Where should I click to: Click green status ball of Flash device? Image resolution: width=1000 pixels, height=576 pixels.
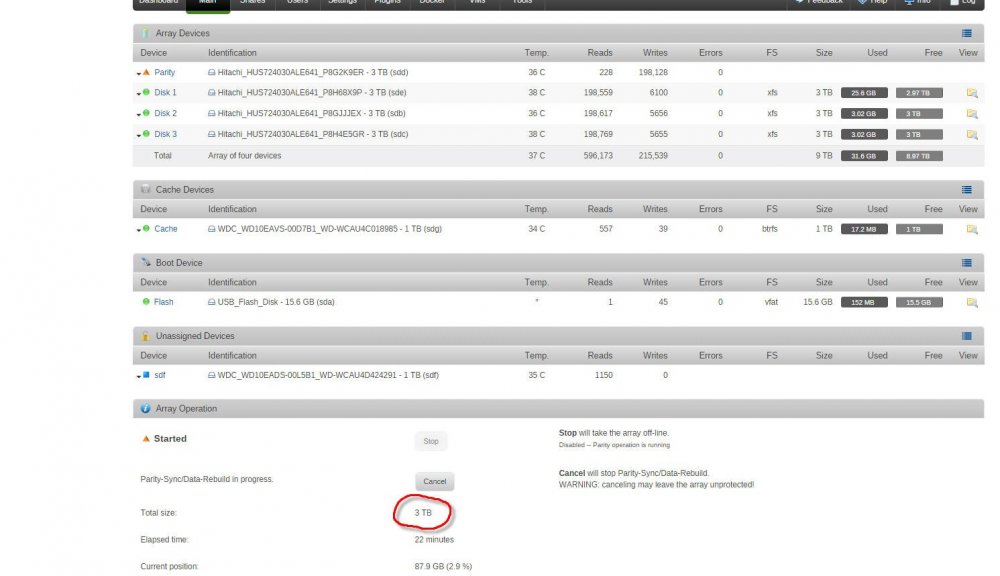pyautogui.click(x=146, y=302)
